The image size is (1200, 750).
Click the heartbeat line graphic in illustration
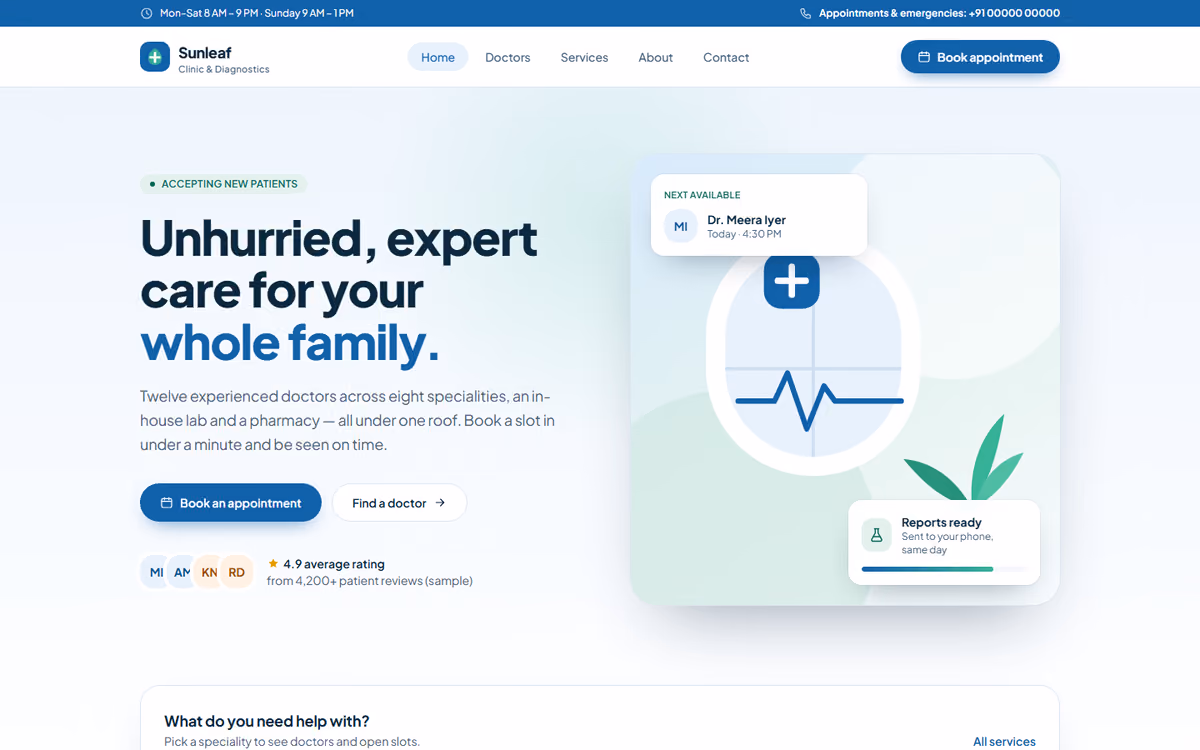click(x=820, y=400)
